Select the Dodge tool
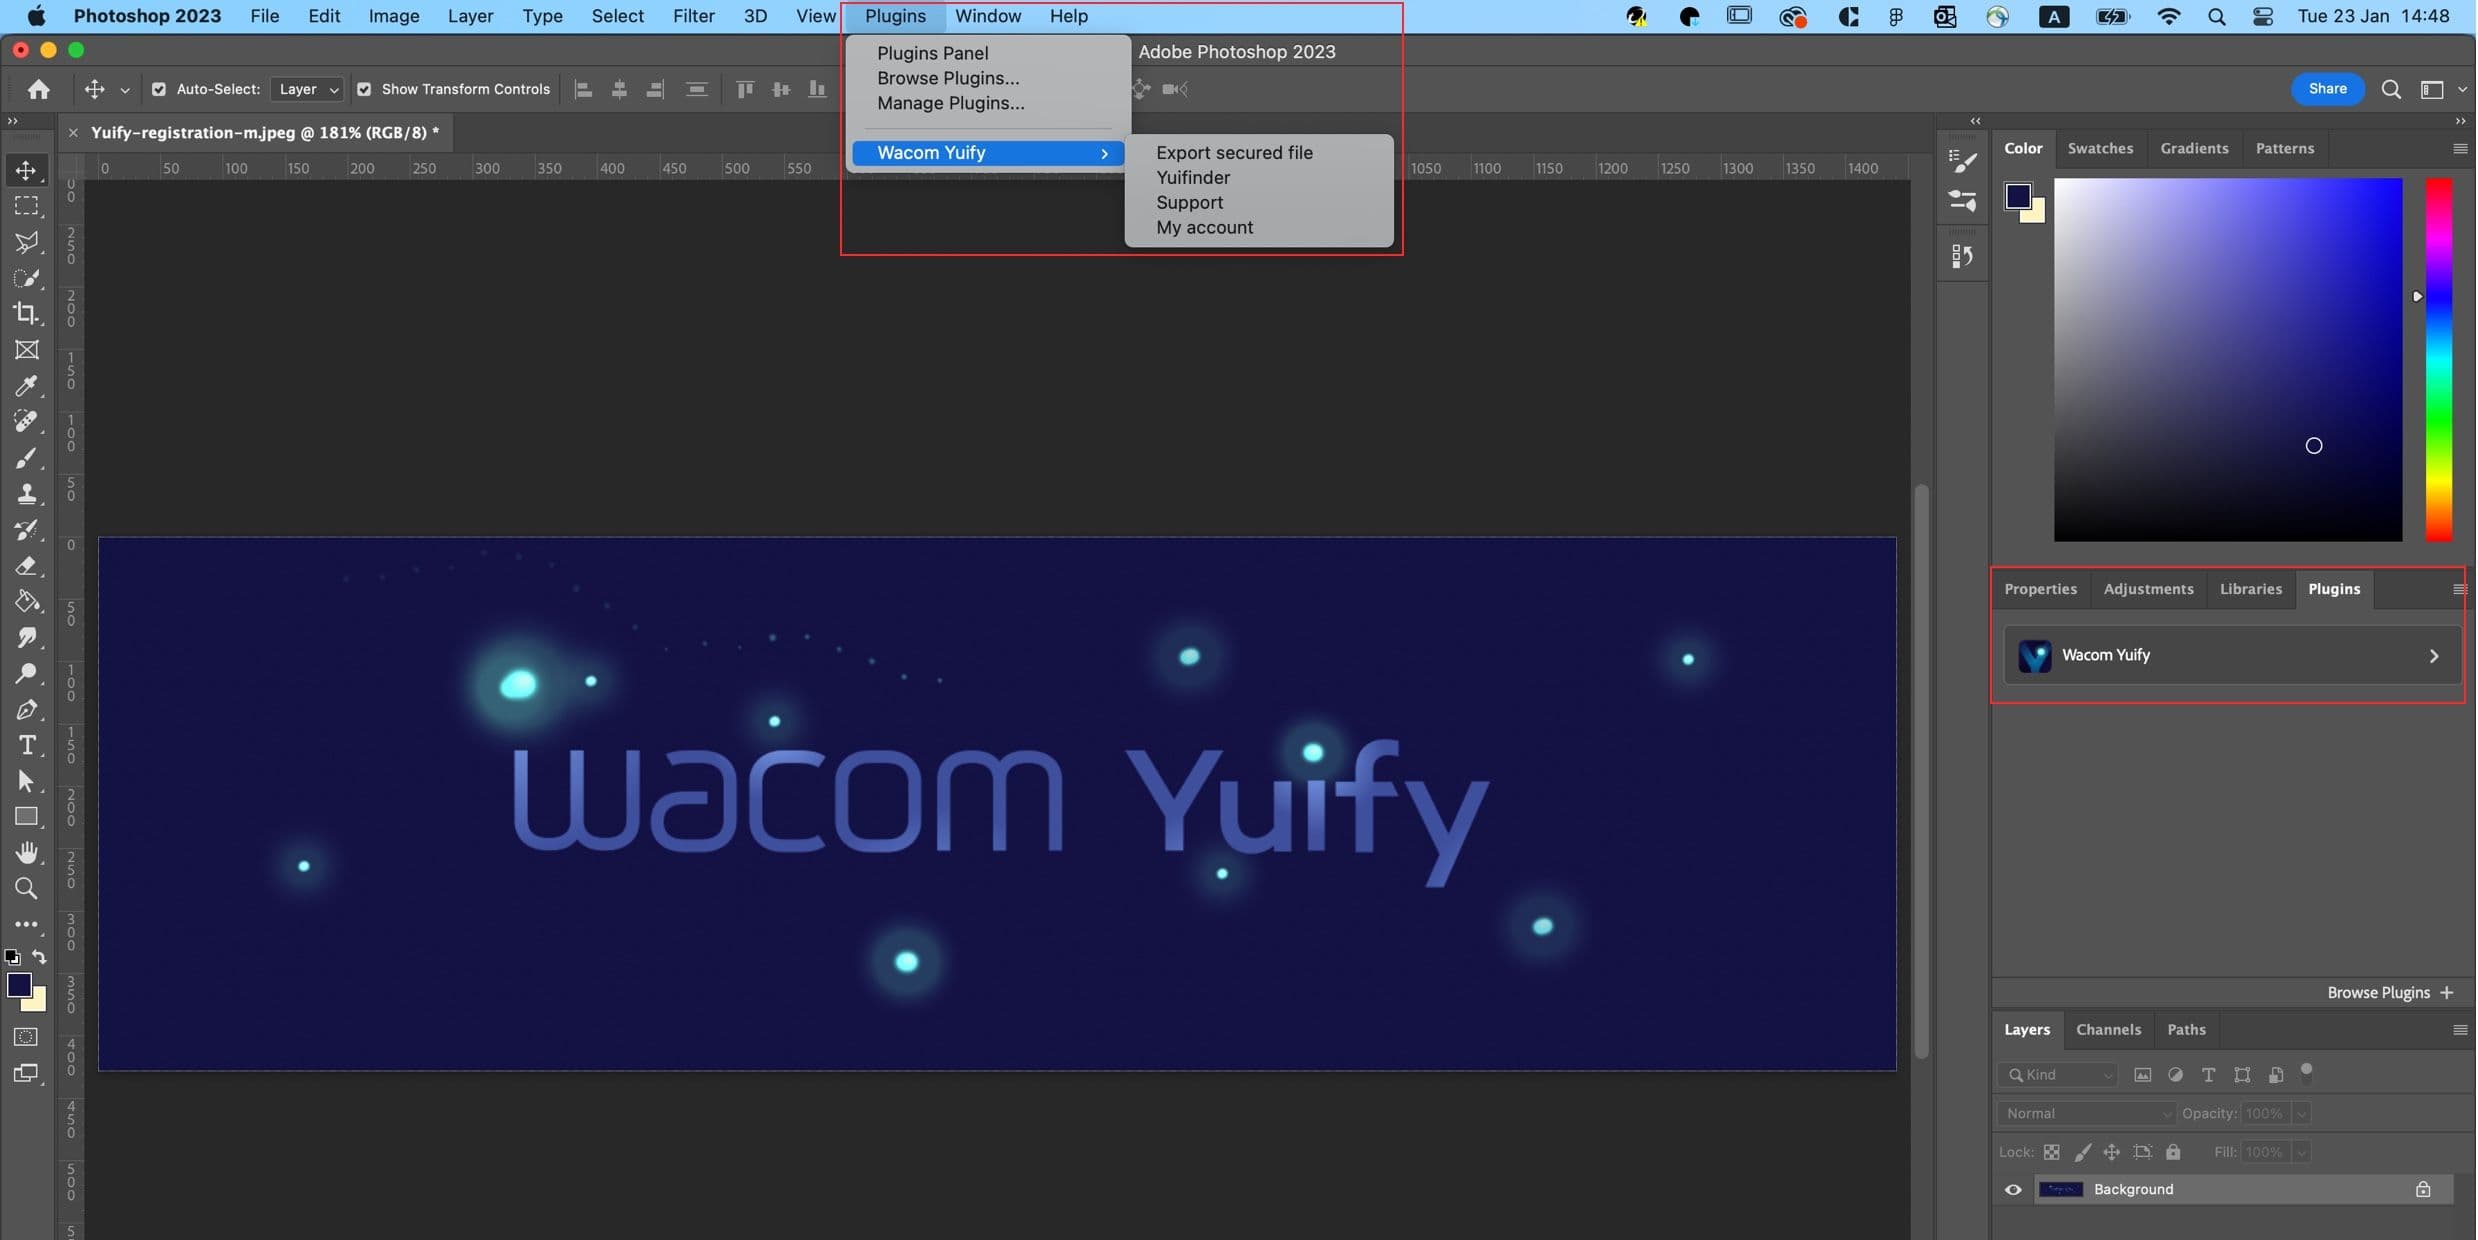 27,674
